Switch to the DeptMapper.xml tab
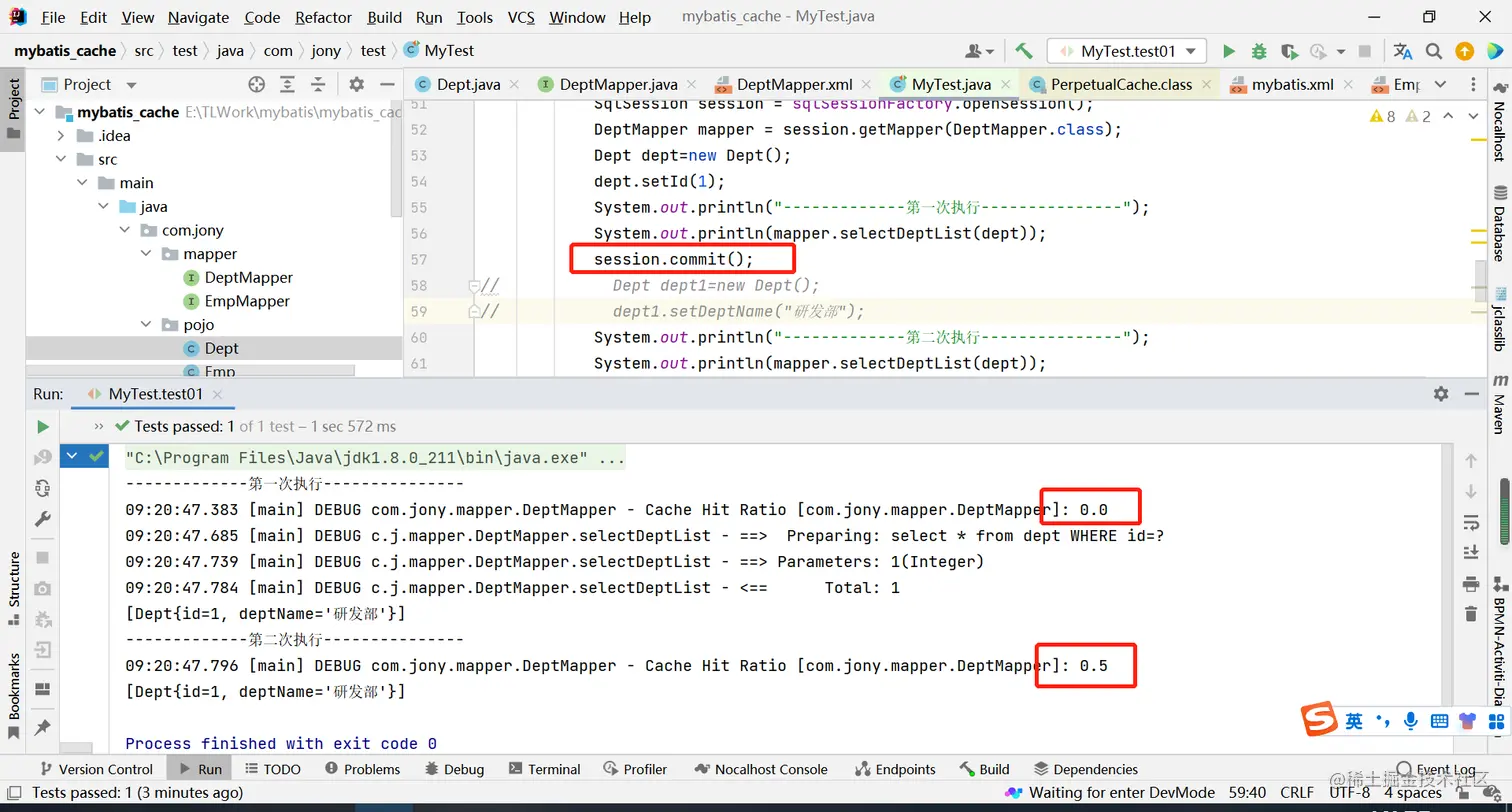This screenshot has width=1512, height=812. pyautogui.click(x=794, y=84)
